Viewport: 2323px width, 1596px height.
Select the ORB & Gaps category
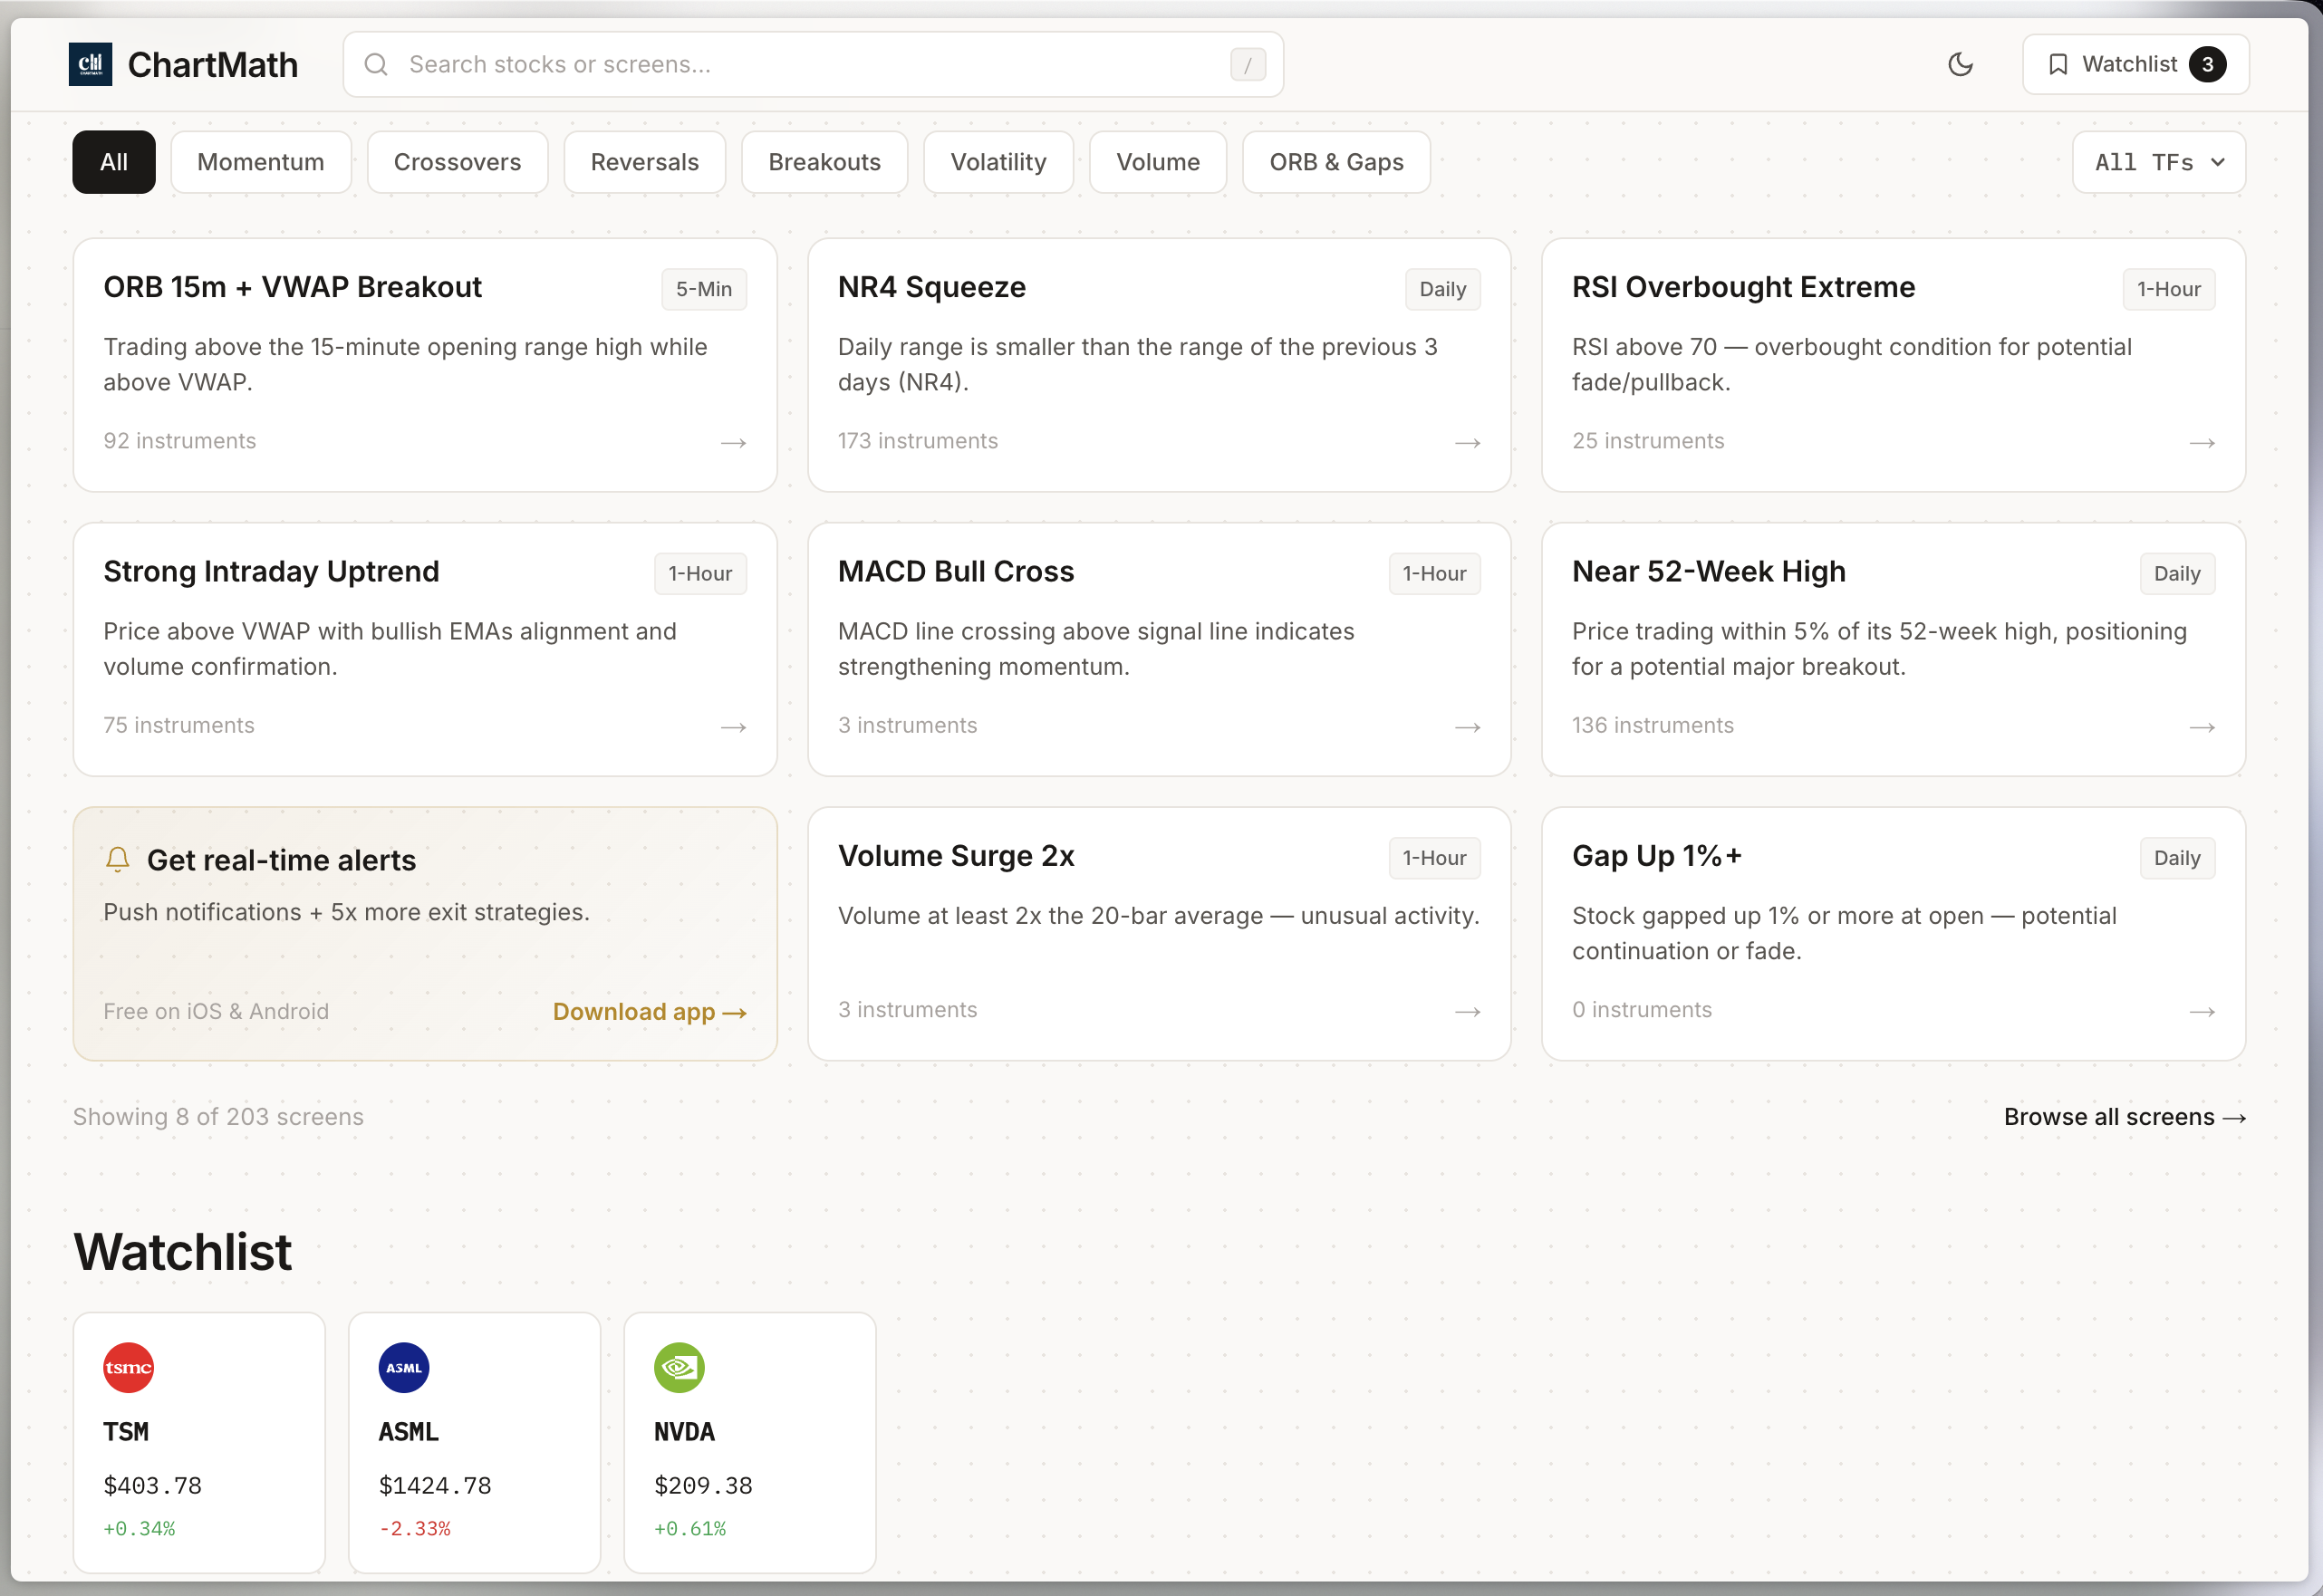1336,161
